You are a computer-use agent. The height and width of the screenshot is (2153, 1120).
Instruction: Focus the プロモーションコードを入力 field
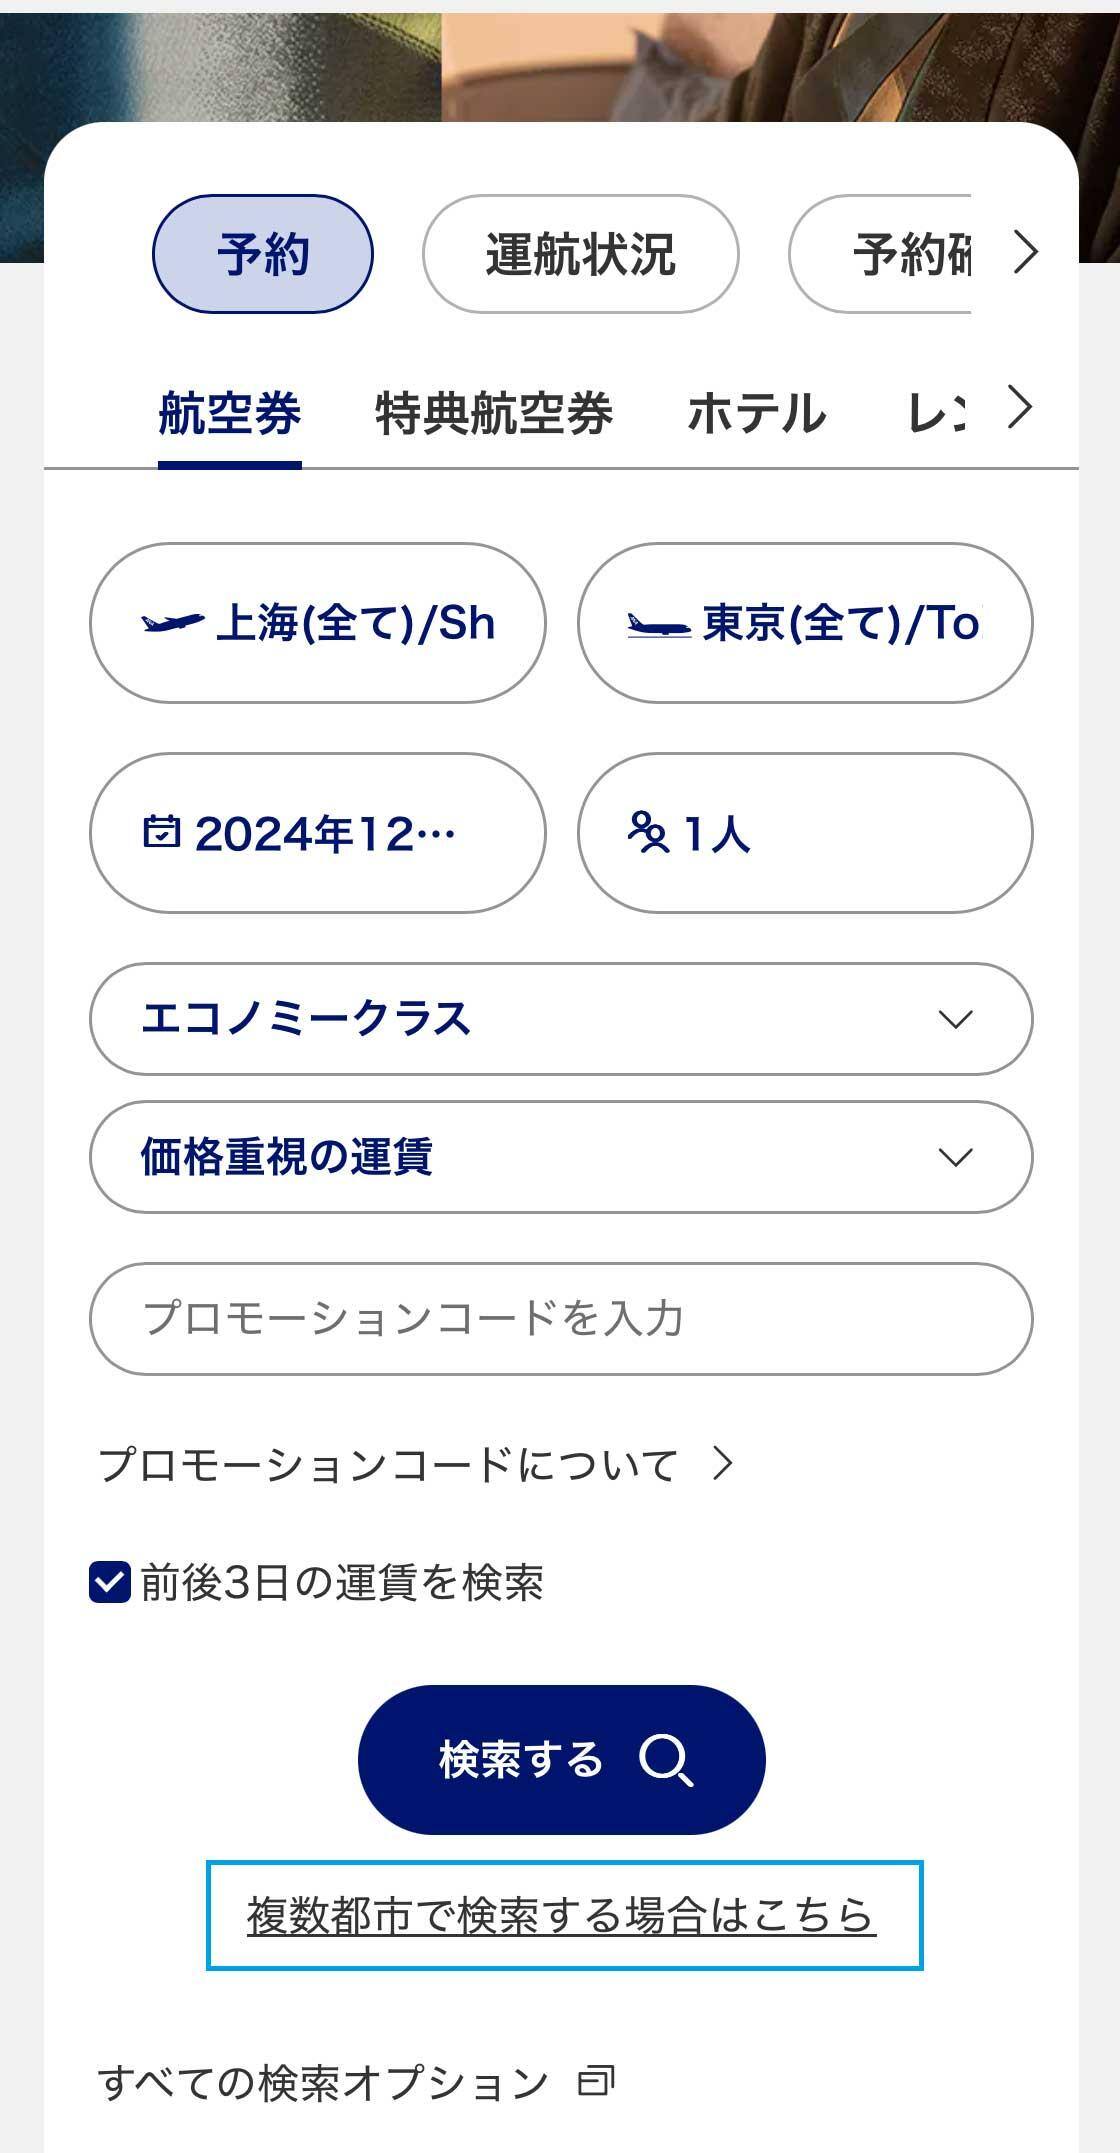tap(560, 1318)
